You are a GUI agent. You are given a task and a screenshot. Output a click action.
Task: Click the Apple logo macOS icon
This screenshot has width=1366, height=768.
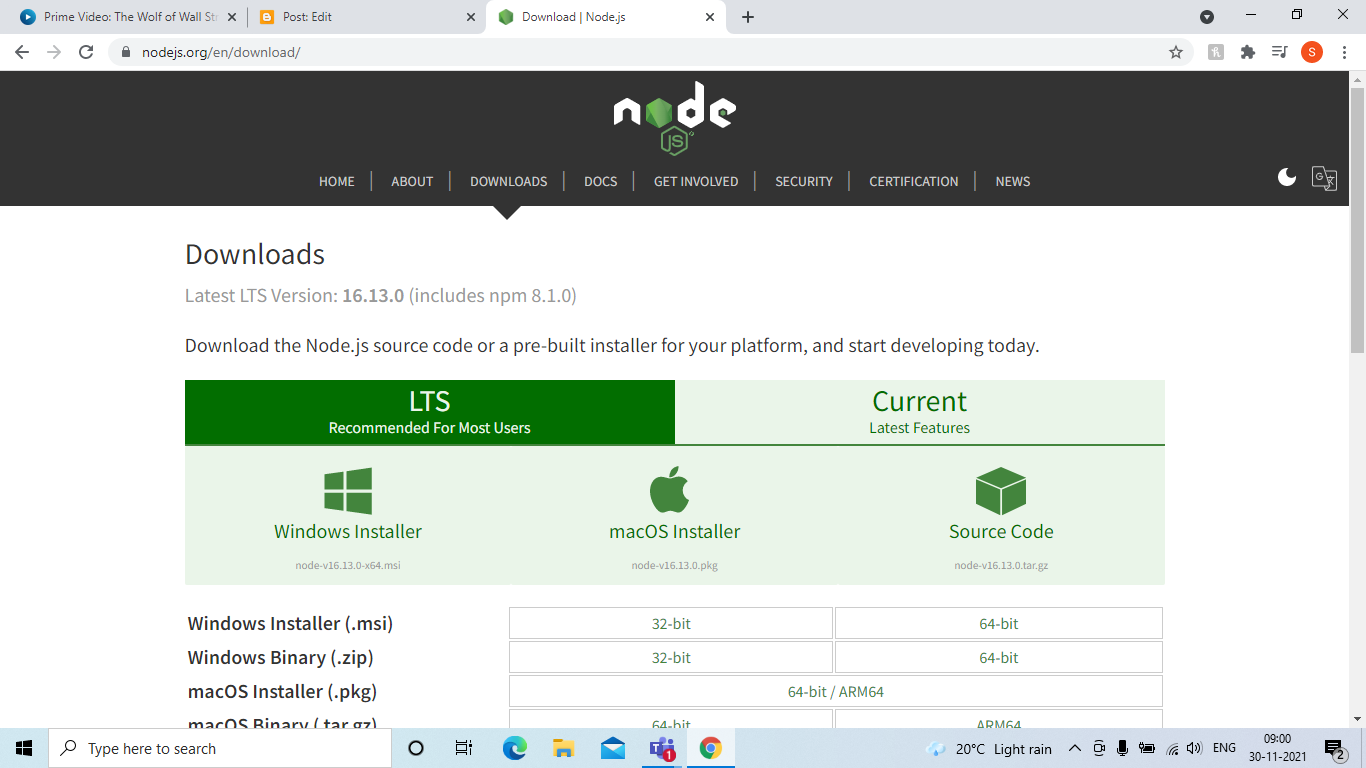(x=670, y=490)
